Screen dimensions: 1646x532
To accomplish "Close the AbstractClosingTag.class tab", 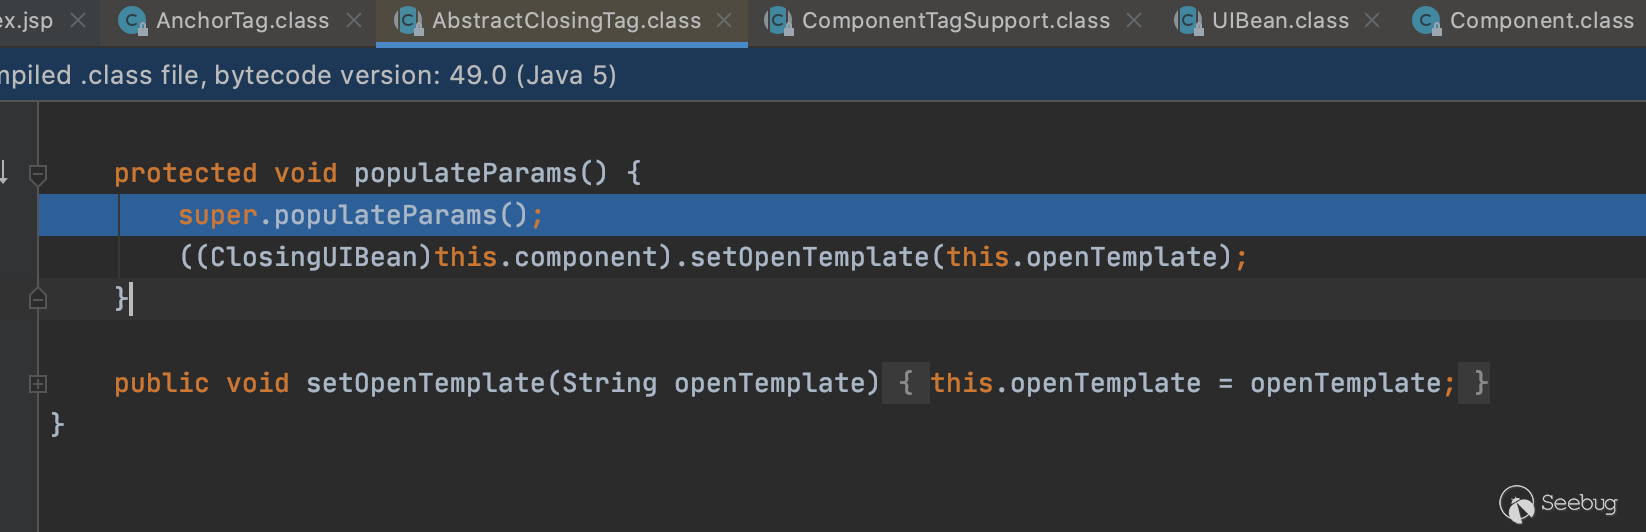I will click(725, 21).
